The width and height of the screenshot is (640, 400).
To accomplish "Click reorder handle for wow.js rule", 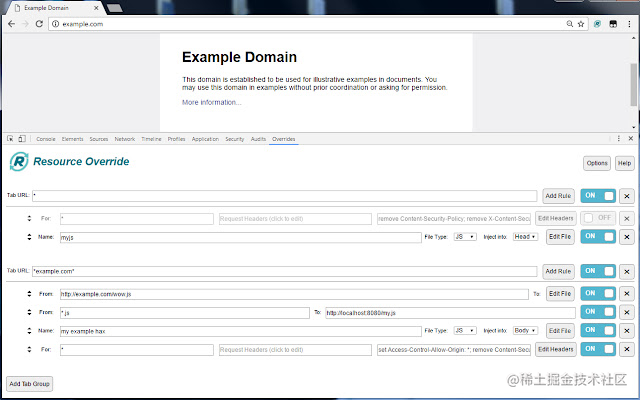I will click(29, 293).
